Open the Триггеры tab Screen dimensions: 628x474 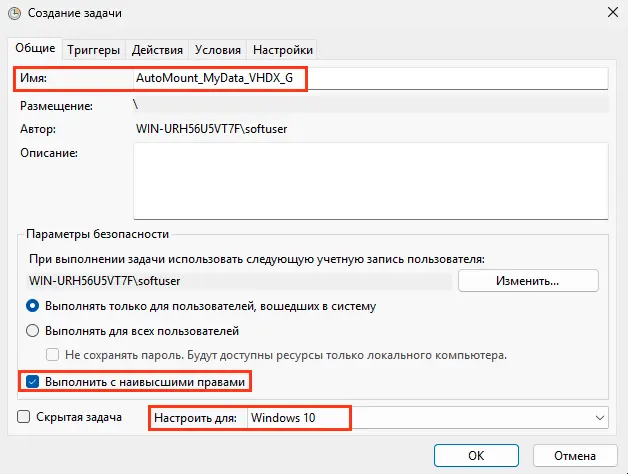coord(95,49)
